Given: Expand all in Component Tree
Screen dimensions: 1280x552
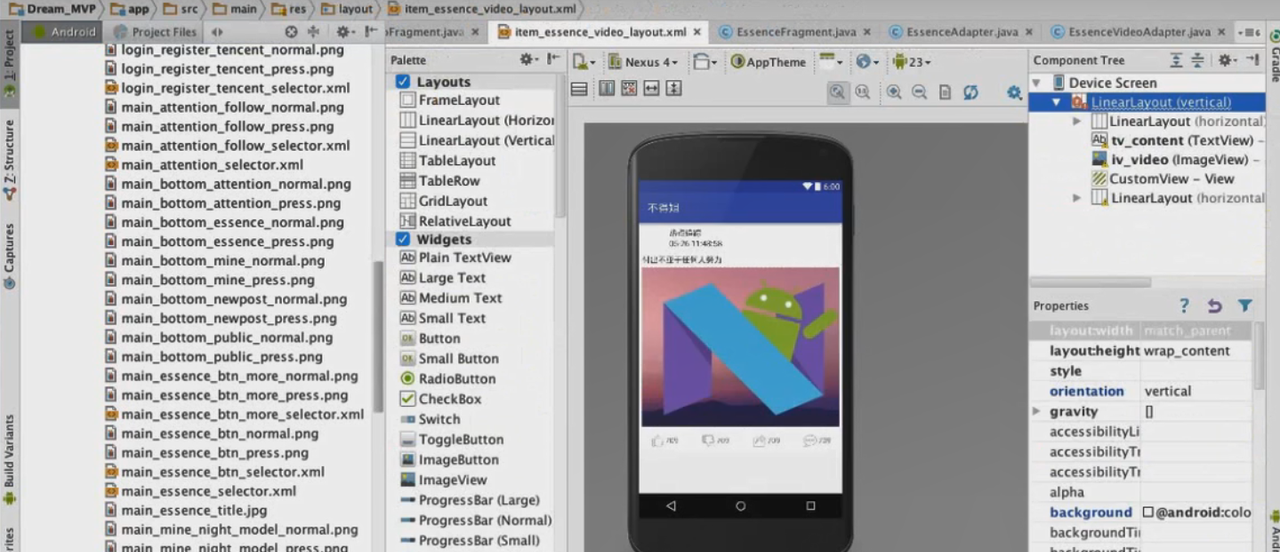Looking at the screenshot, I should tap(1176, 61).
